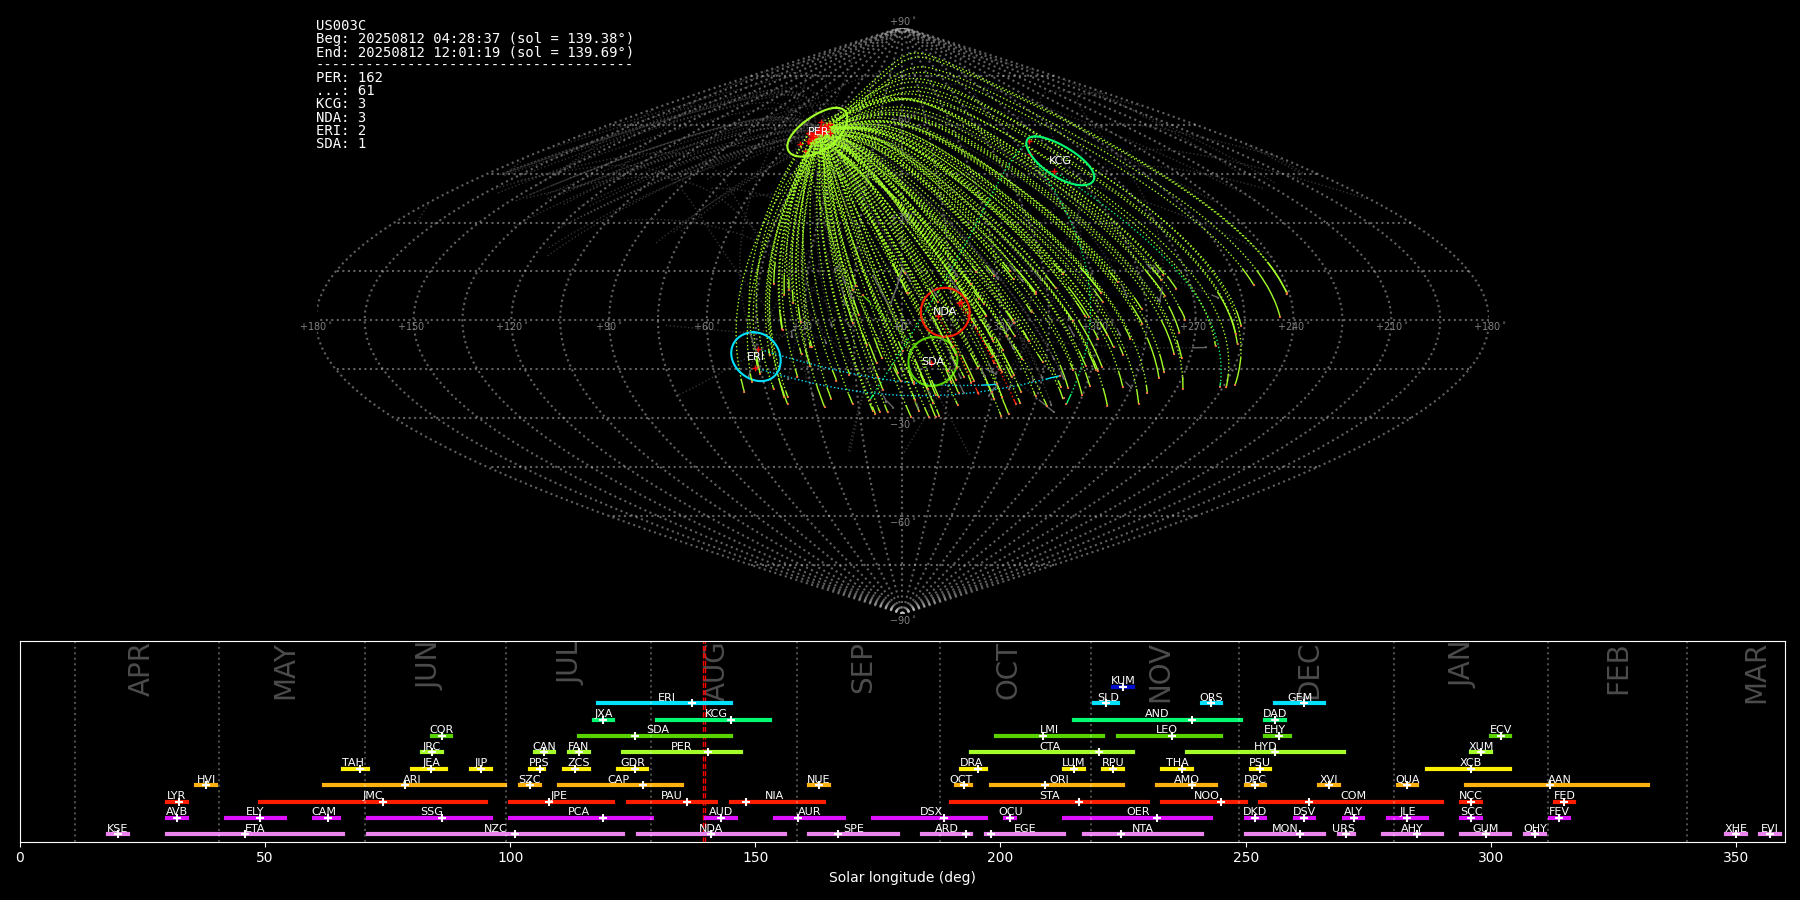Select the red NDA radiant circle on map
1800x900 pixels.
click(945, 312)
